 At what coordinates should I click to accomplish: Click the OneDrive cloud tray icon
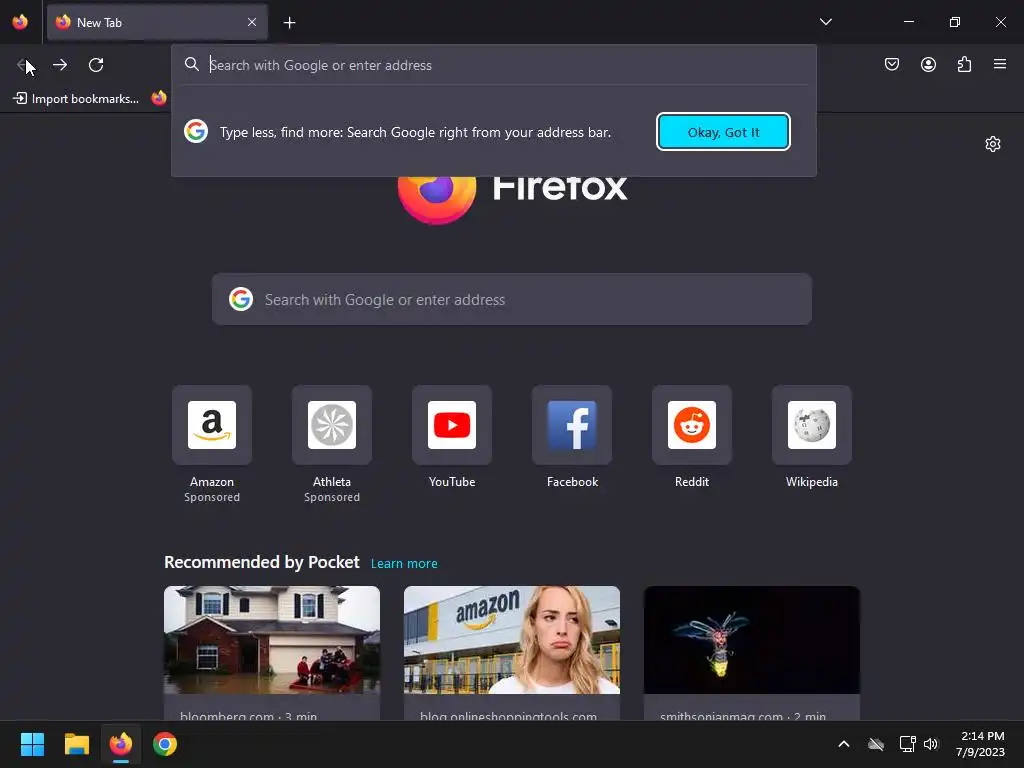pyautogui.click(x=876, y=744)
